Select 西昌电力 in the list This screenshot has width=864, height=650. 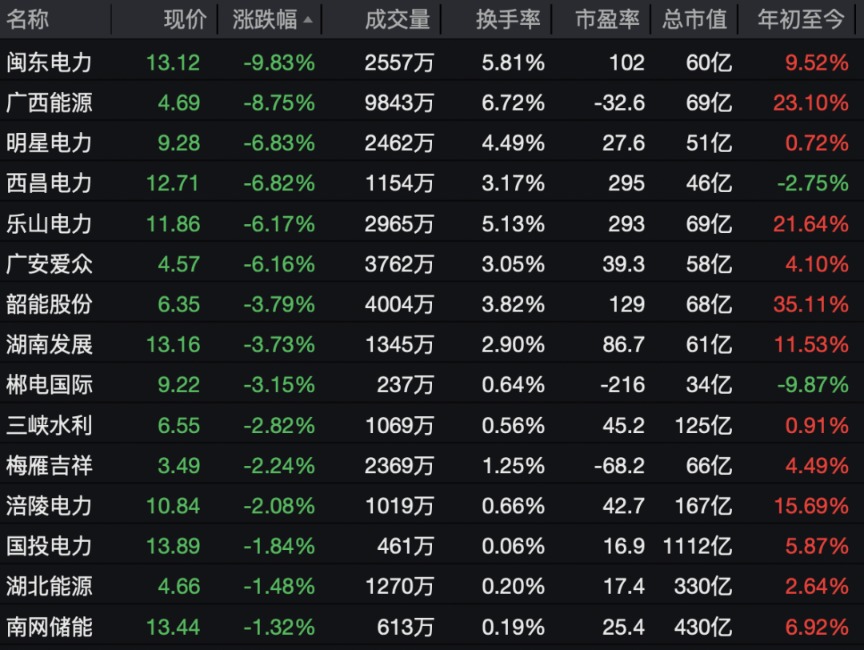49,183
